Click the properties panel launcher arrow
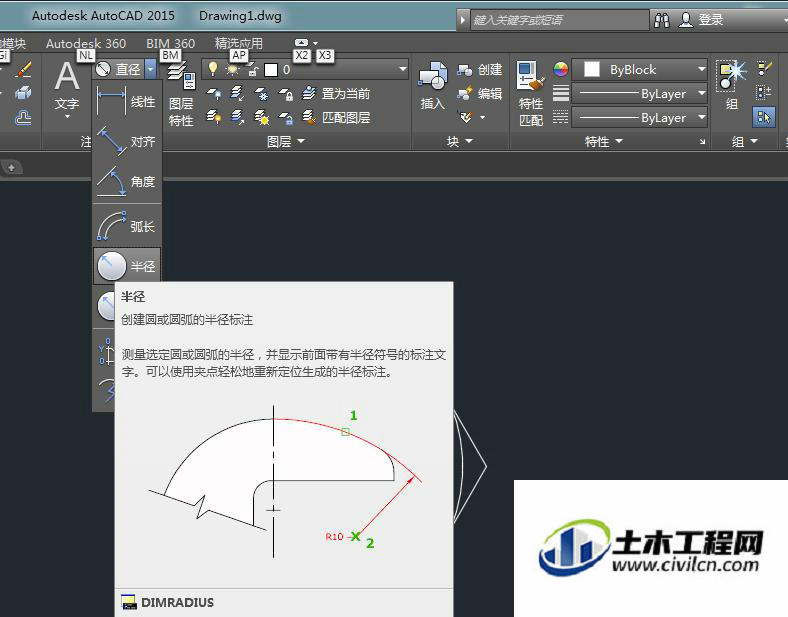The height and width of the screenshot is (617, 788). (703, 142)
